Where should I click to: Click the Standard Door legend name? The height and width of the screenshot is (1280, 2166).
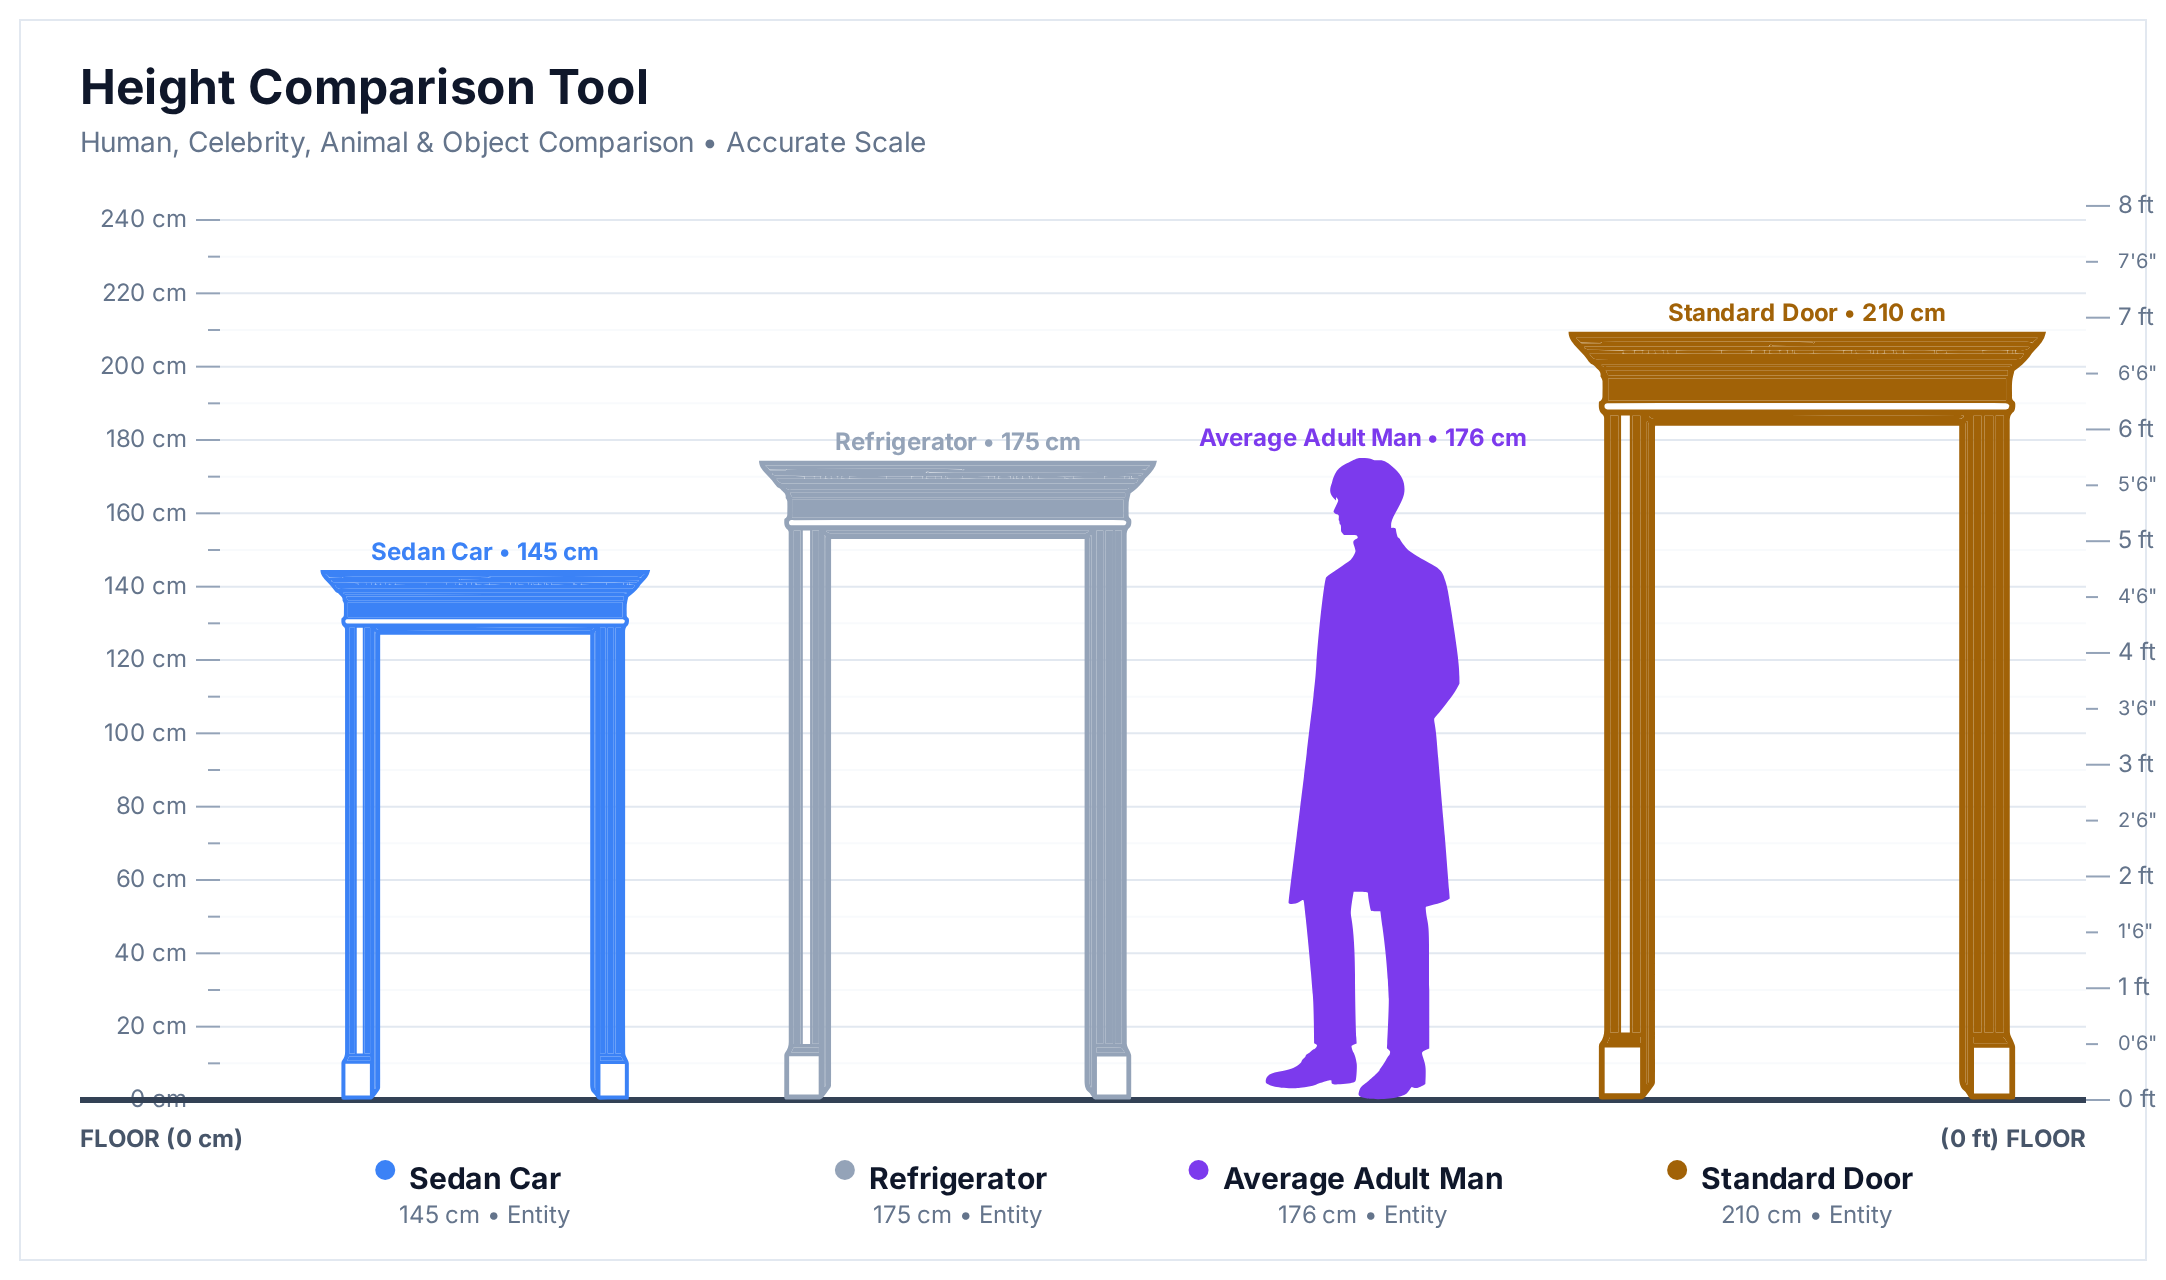point(1807,1179)
